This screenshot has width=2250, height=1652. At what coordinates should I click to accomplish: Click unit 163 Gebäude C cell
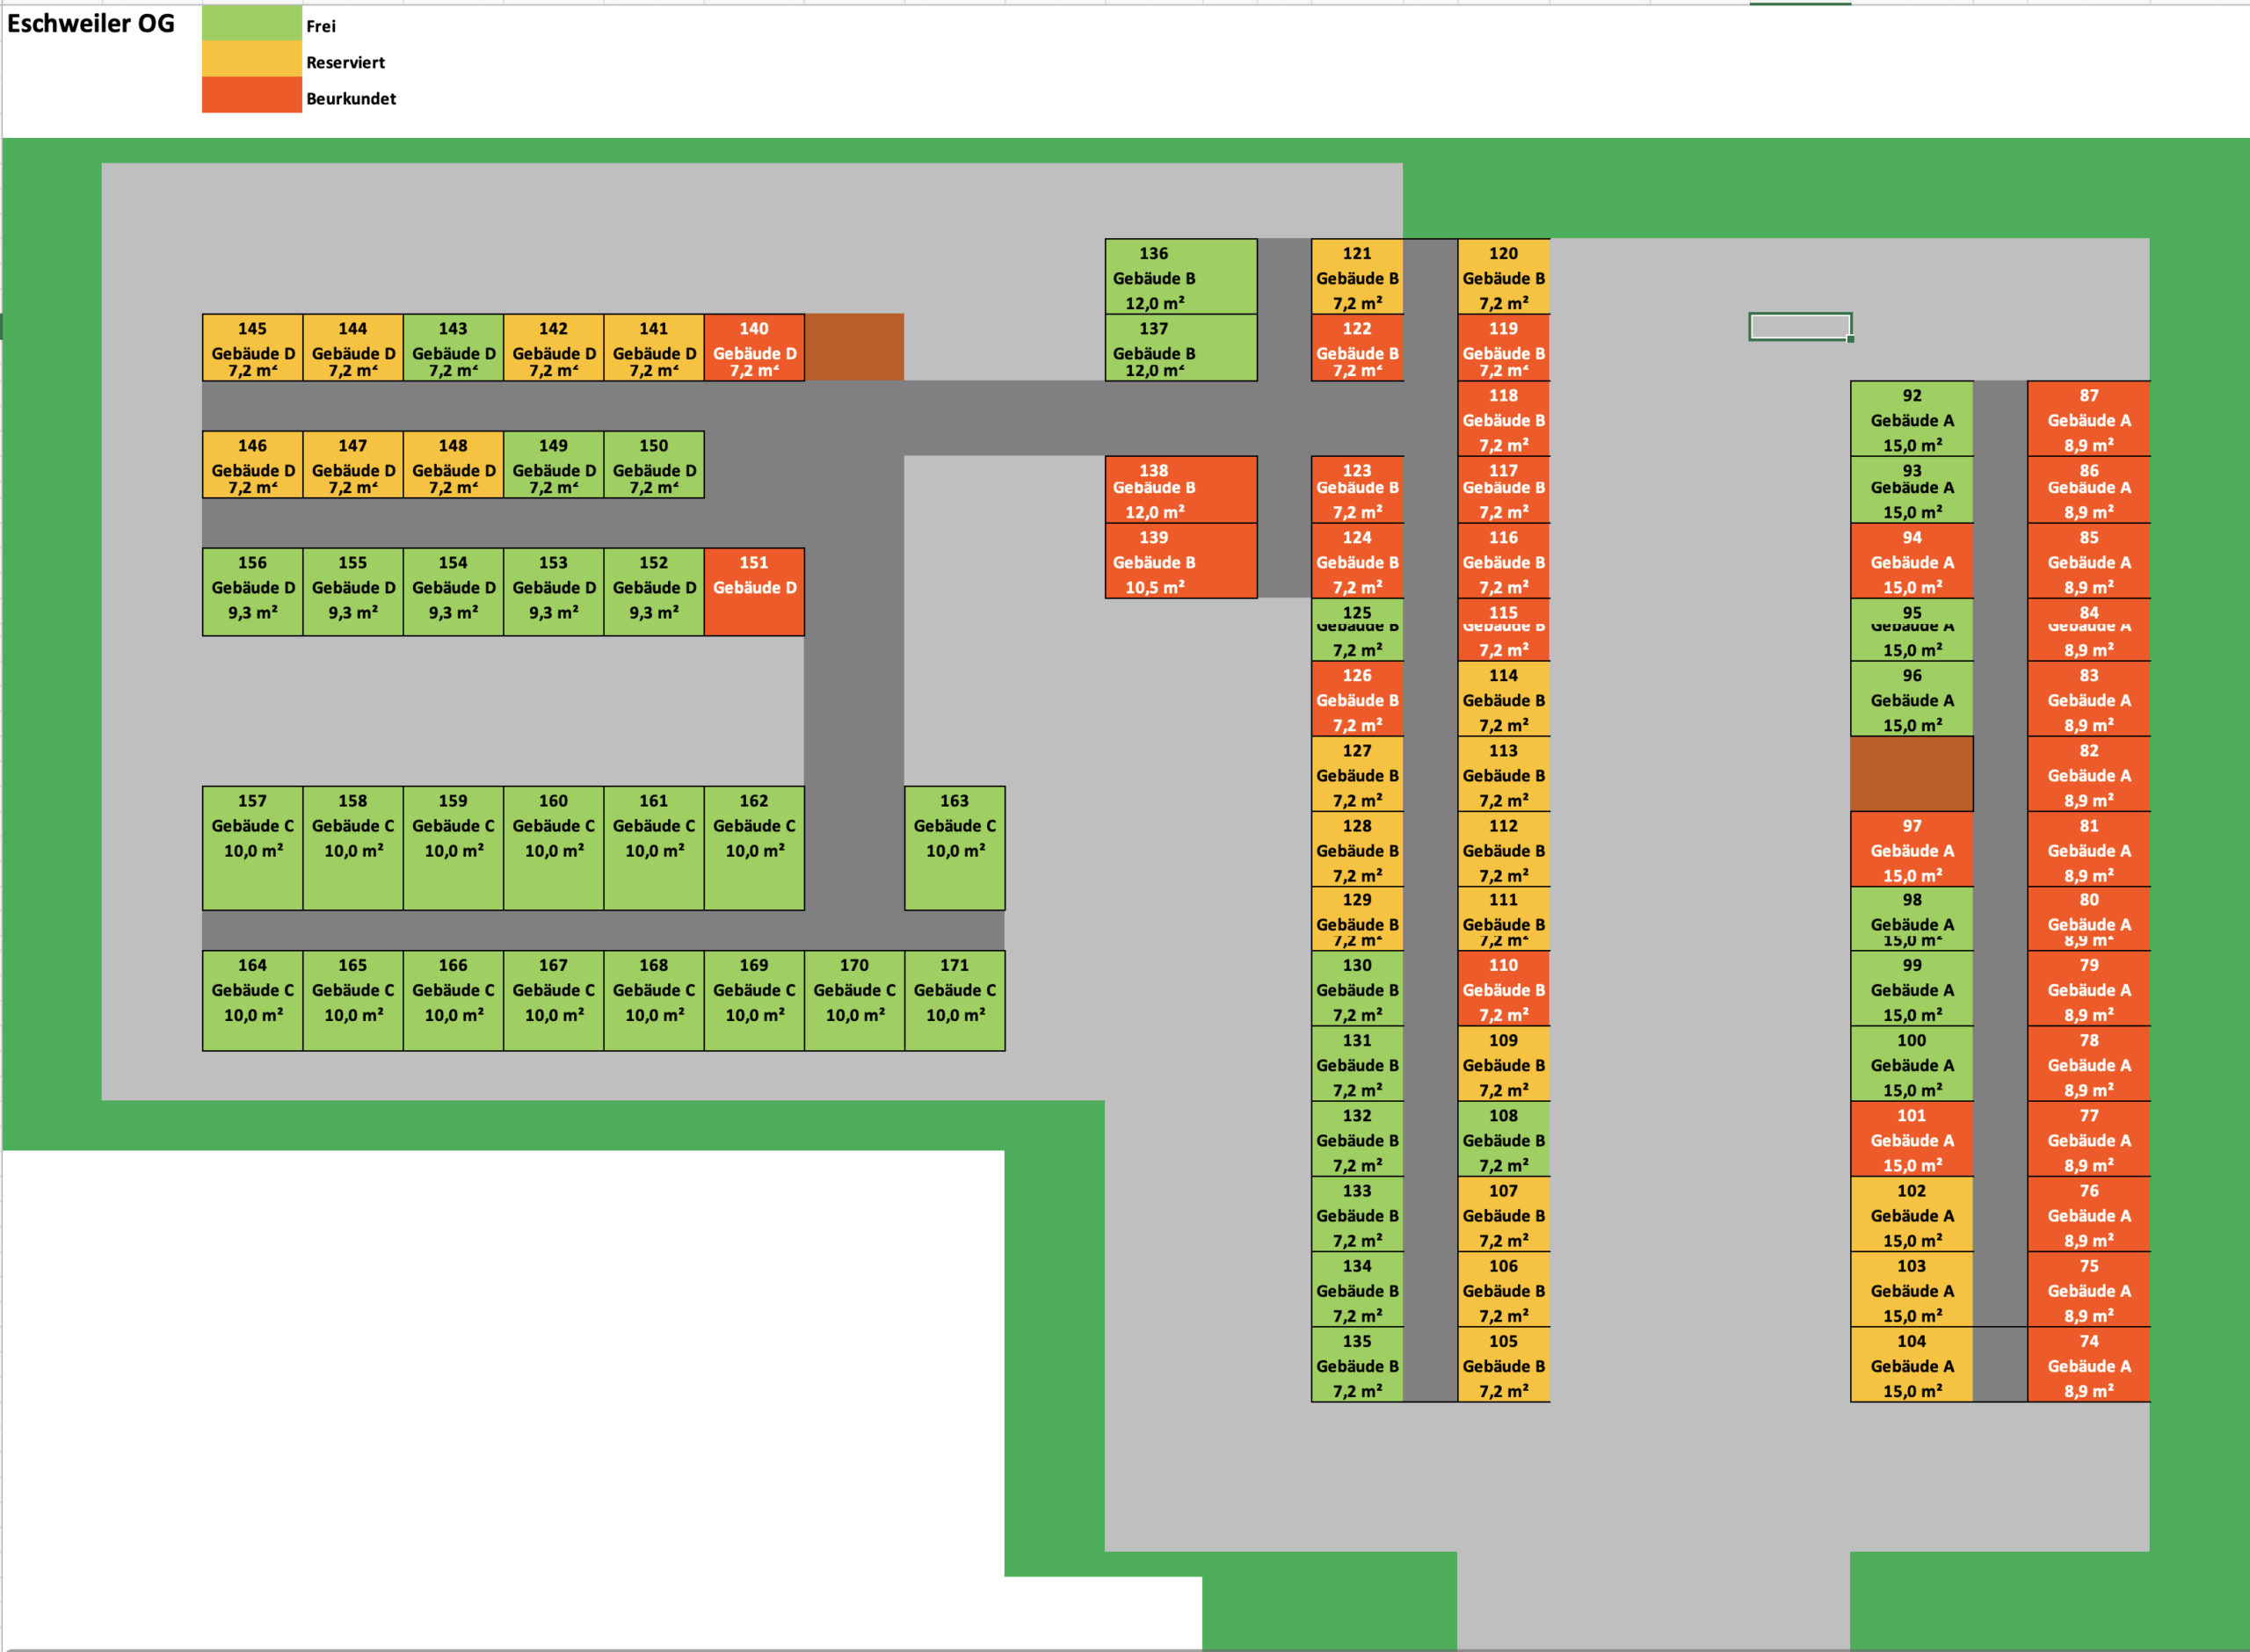[x=954, y=848]
